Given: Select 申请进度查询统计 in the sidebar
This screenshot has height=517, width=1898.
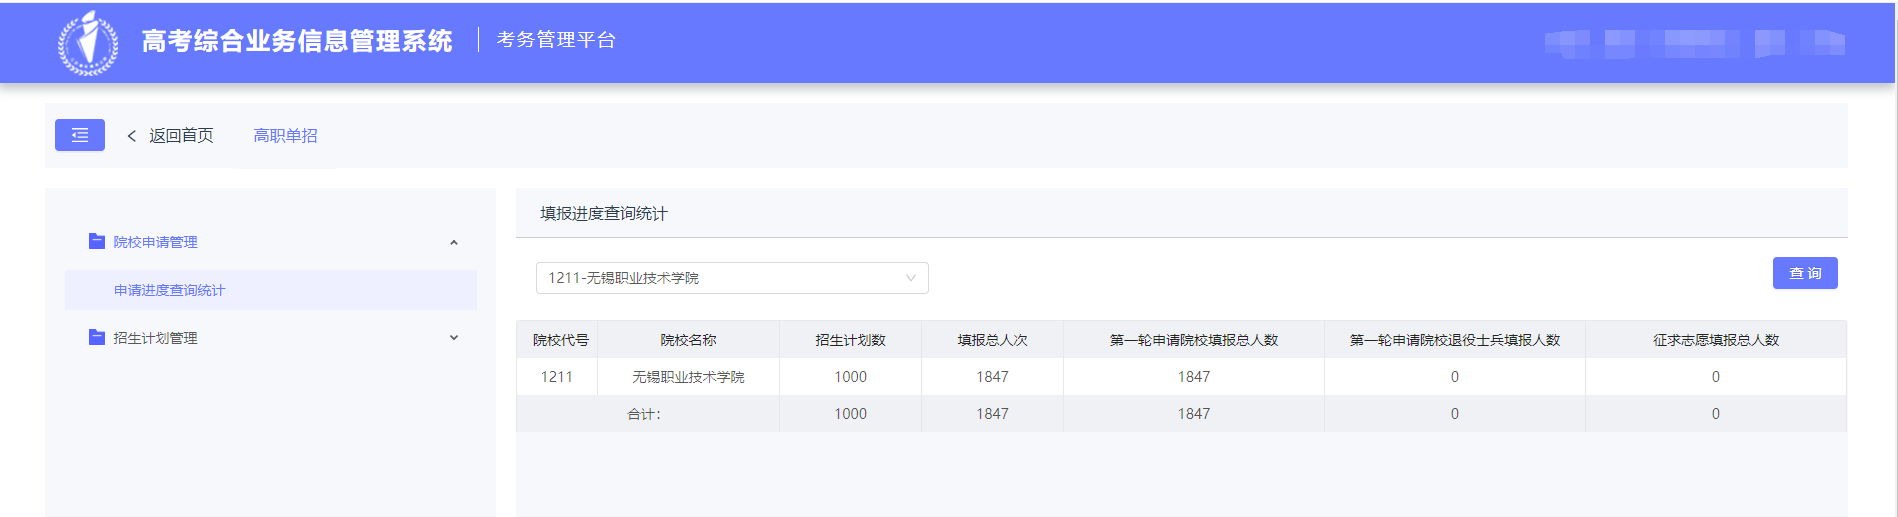Looking at the screenshot, I should [x=170, y=290].
